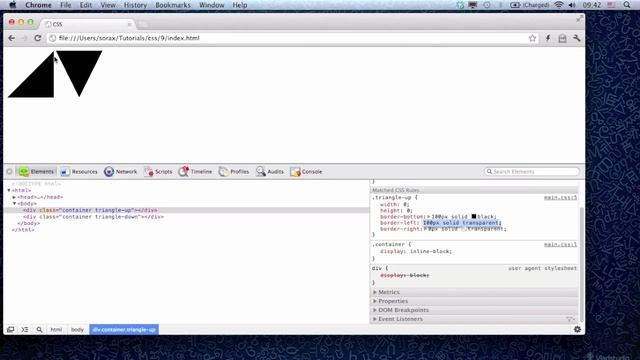Screen dimensions: 640x360
Task: Select the closing body tag line
Action: pos(29,223)
